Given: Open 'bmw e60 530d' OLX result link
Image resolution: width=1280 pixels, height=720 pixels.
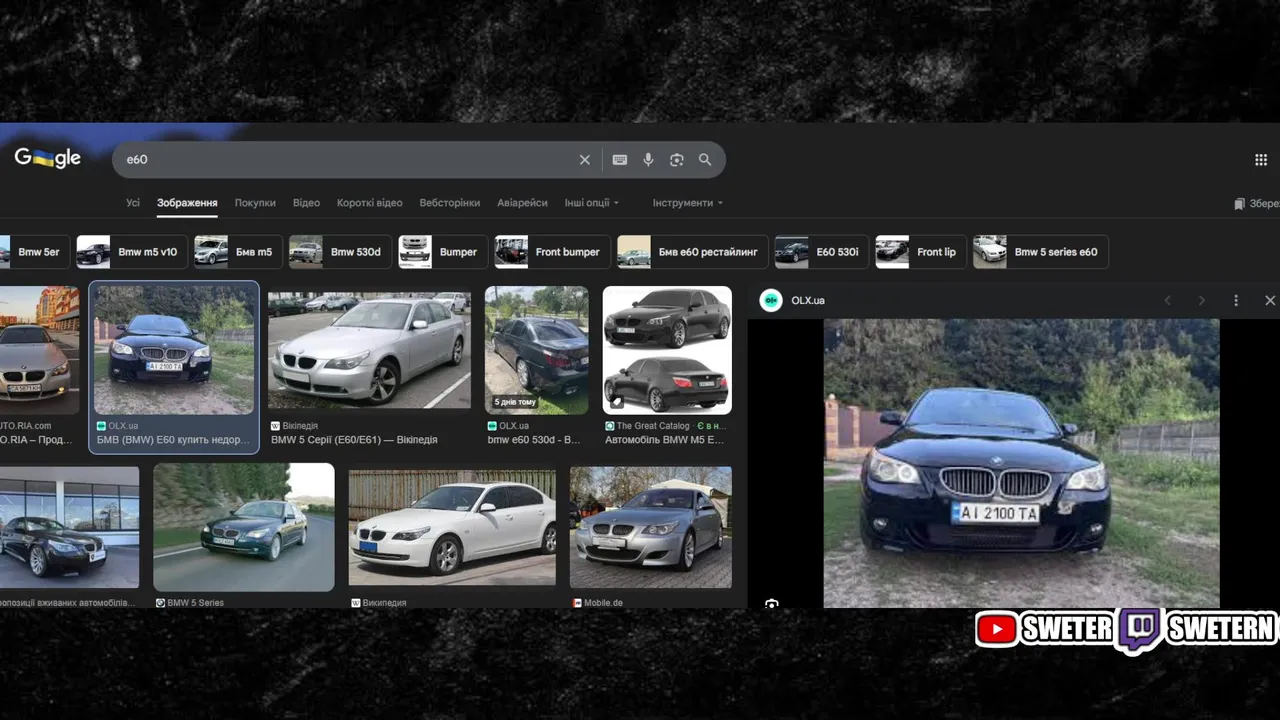Looking at the screenshot, I should click(x=534, y=440).
